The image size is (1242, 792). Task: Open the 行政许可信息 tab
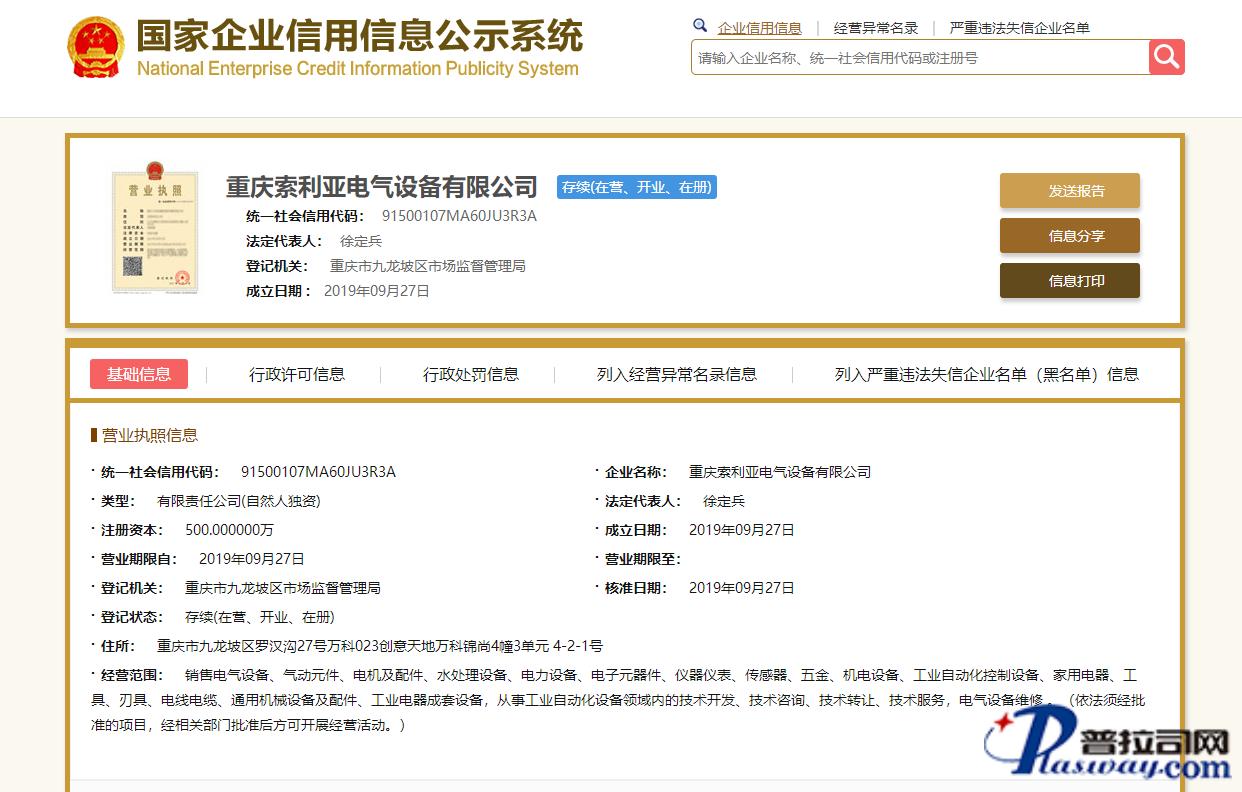(297, 374)
